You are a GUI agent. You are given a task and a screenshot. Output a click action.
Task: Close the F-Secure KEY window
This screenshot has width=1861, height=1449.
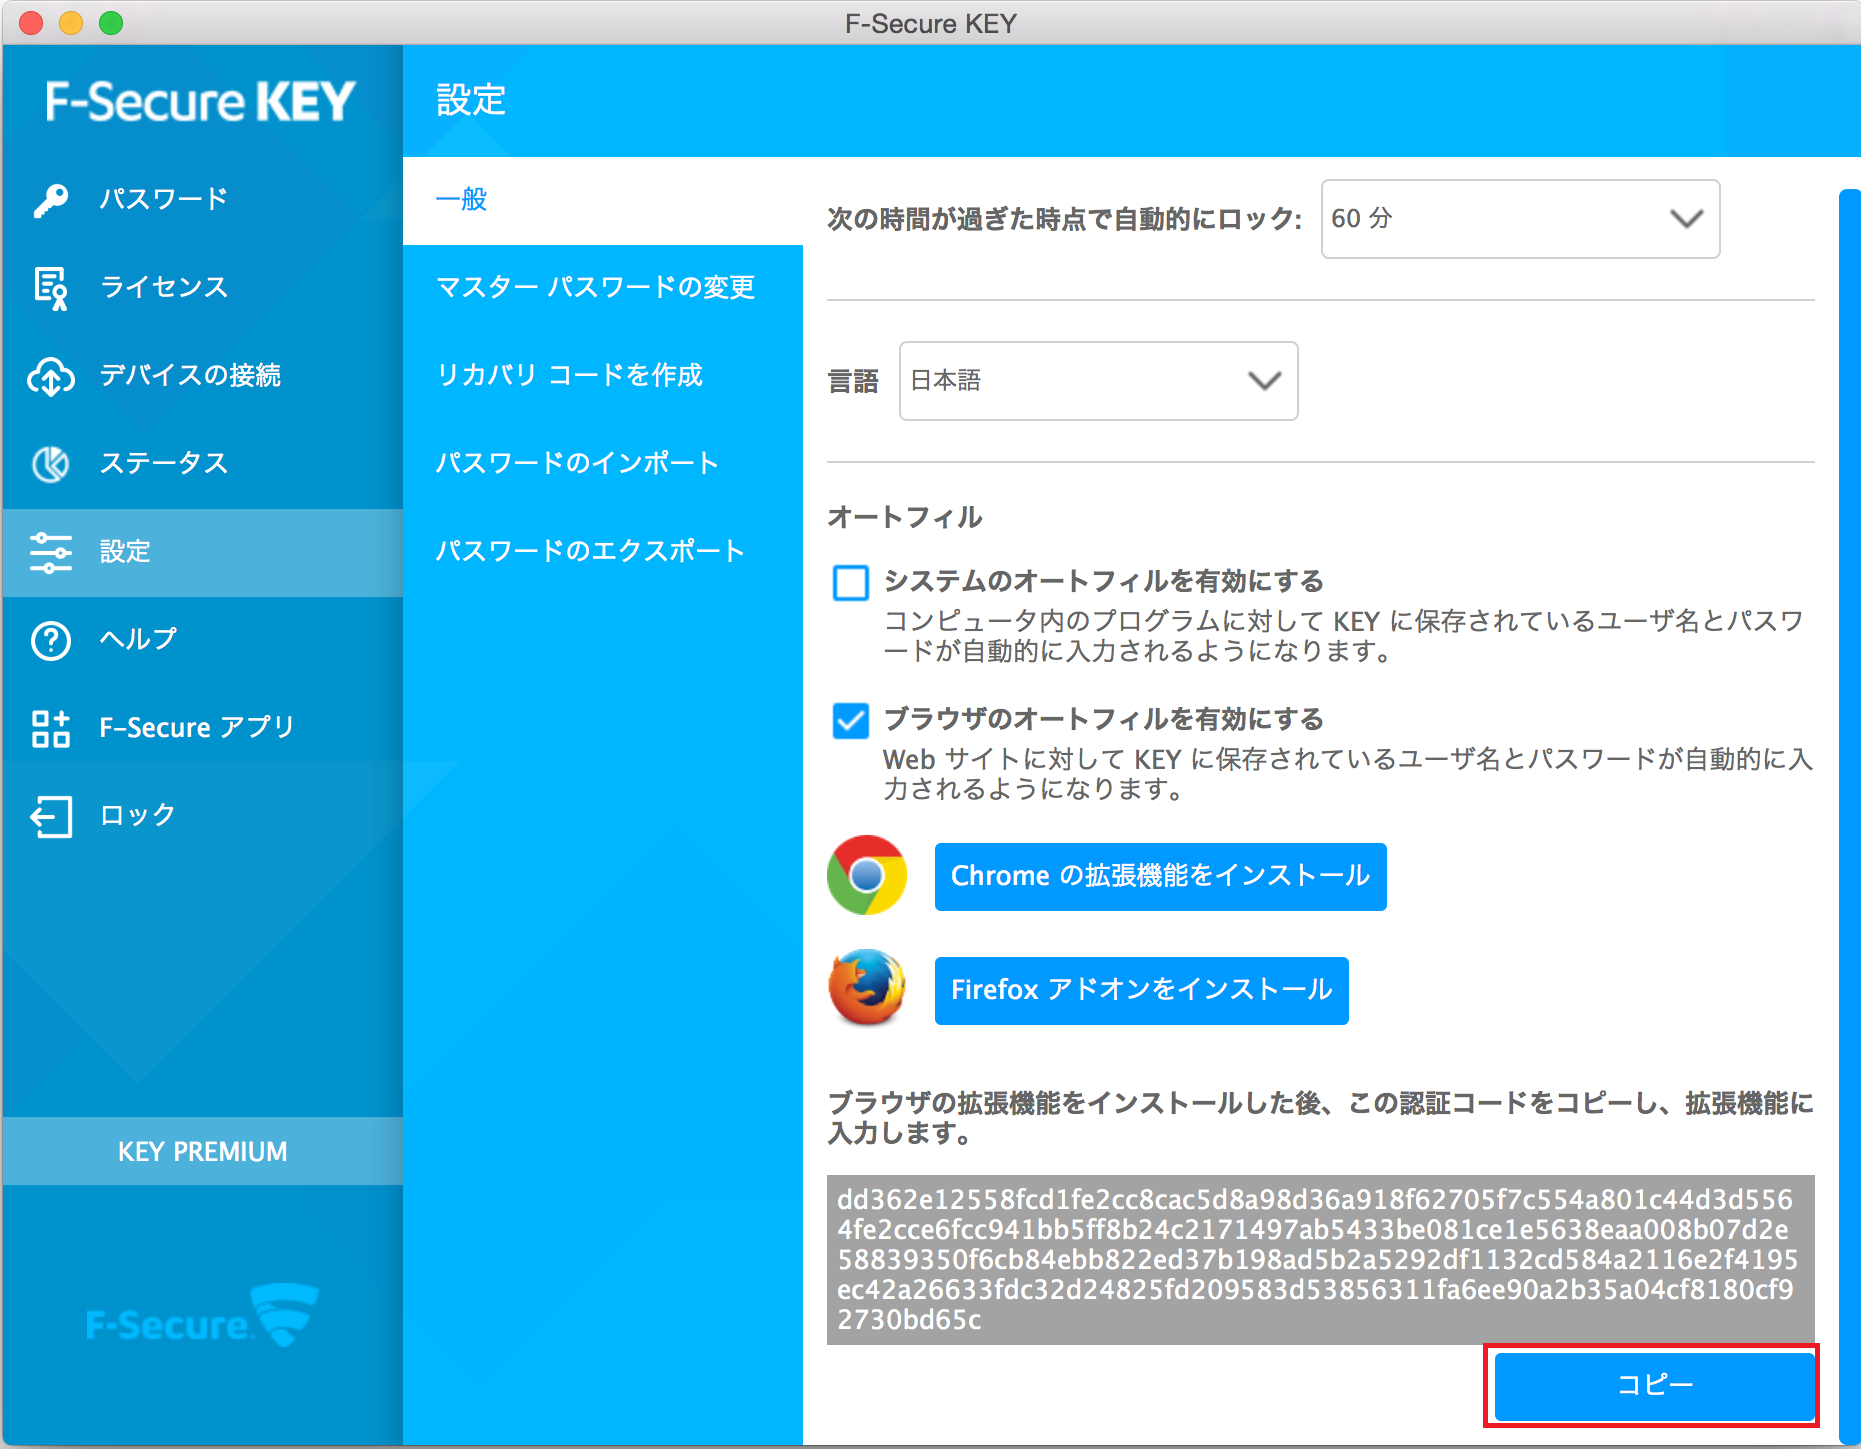tap(31, 23)
